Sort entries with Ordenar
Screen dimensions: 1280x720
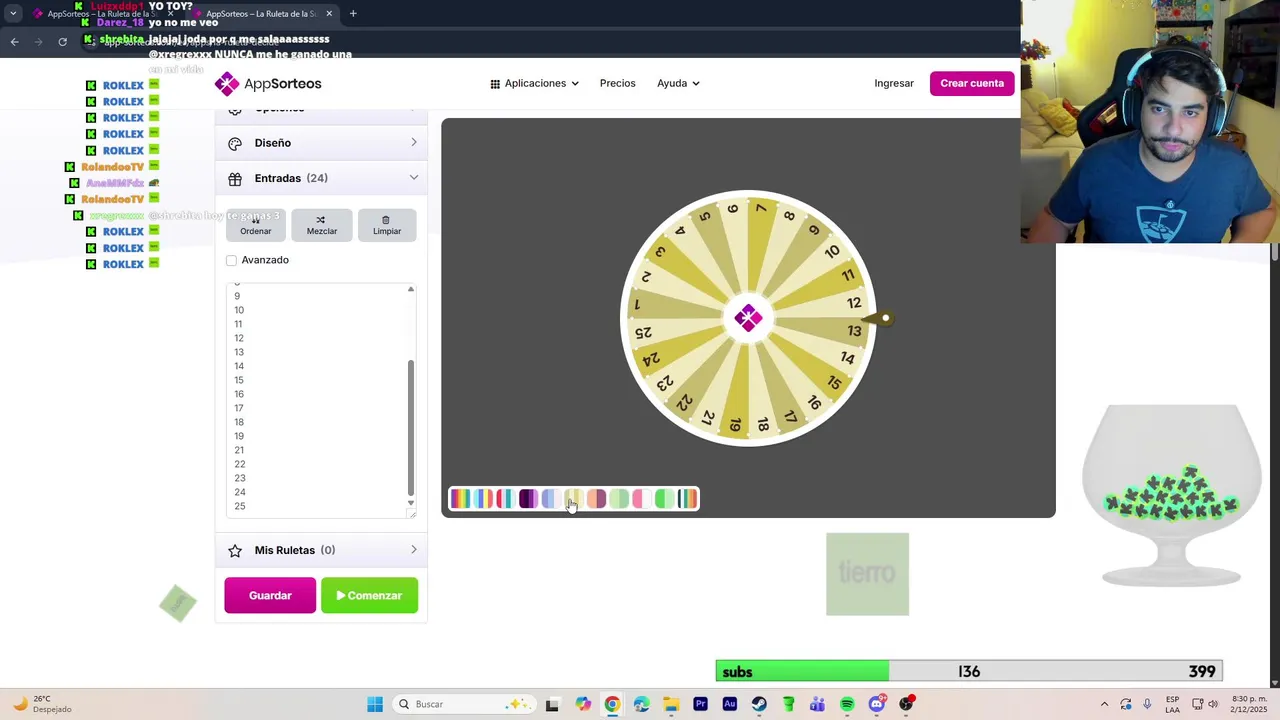pyautogui.click(x=255, y=225)
